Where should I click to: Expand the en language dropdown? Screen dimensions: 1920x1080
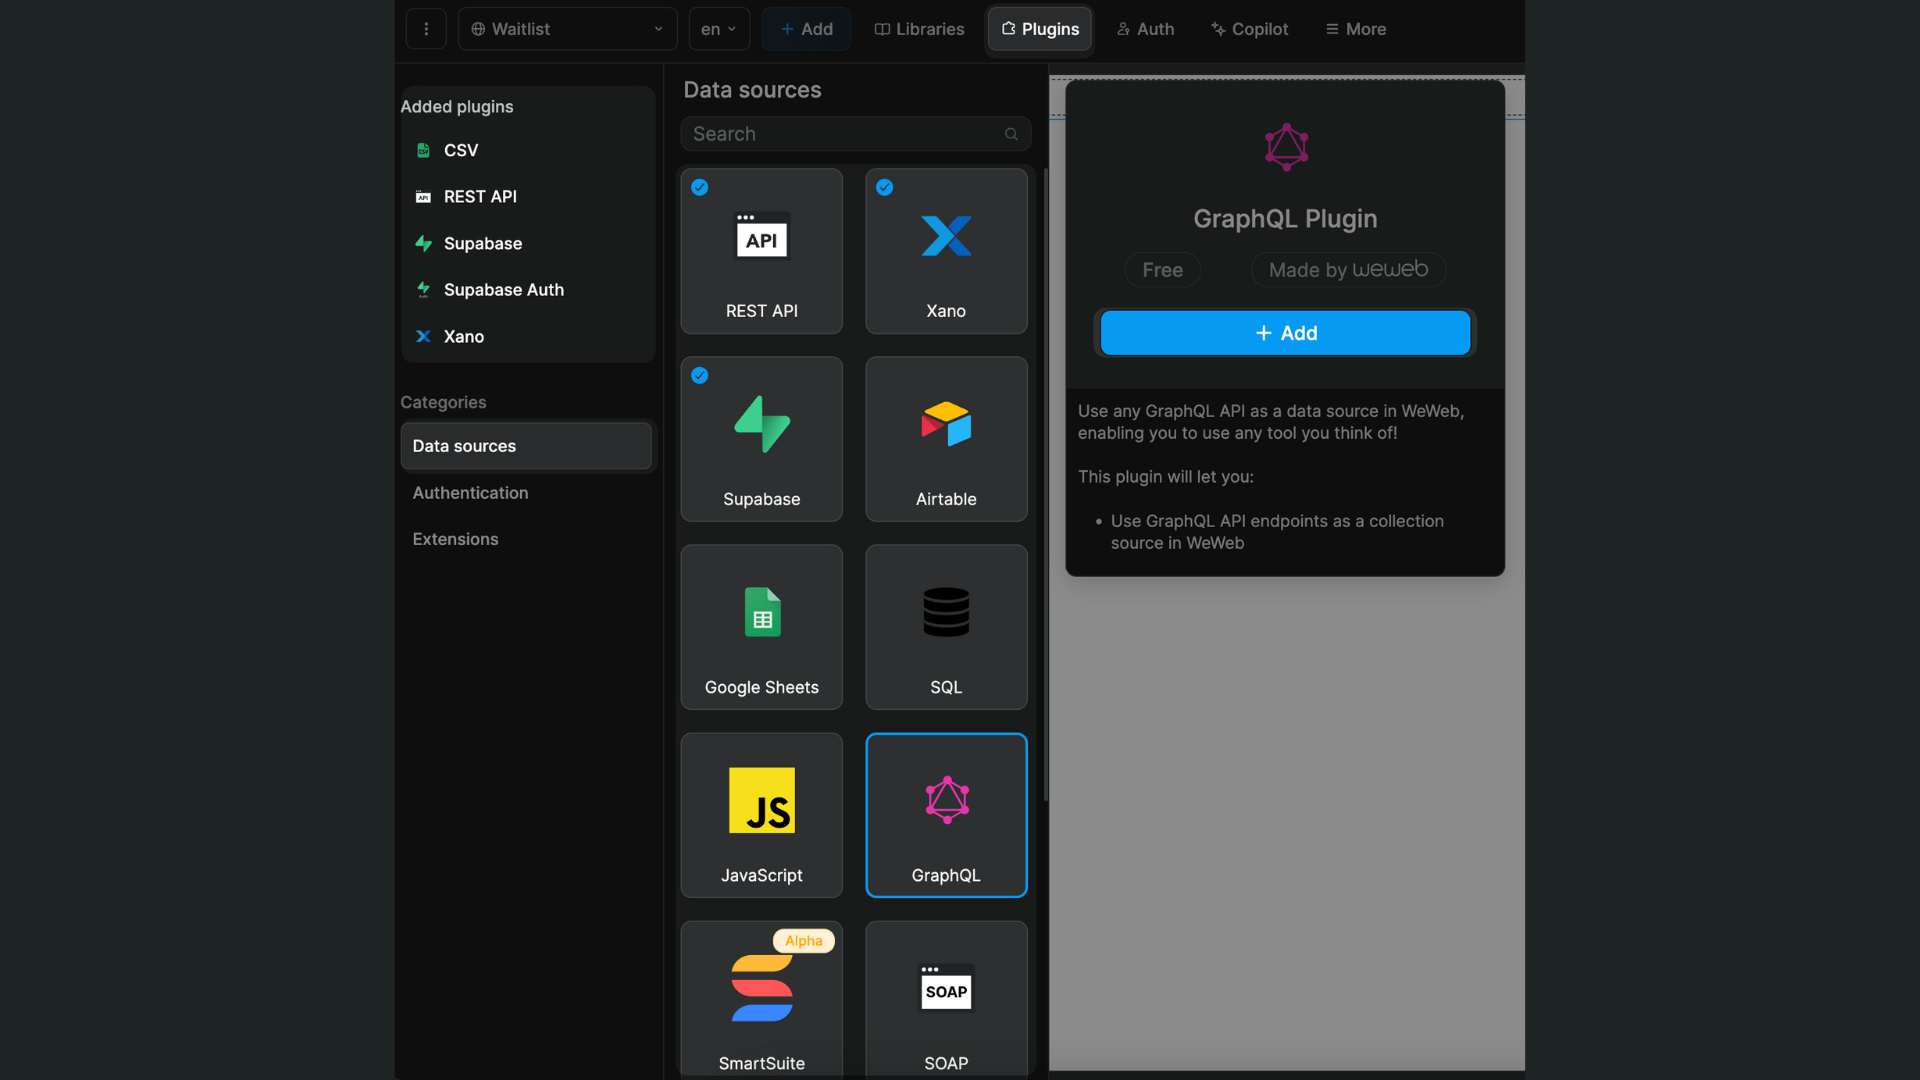pos(719,29)
